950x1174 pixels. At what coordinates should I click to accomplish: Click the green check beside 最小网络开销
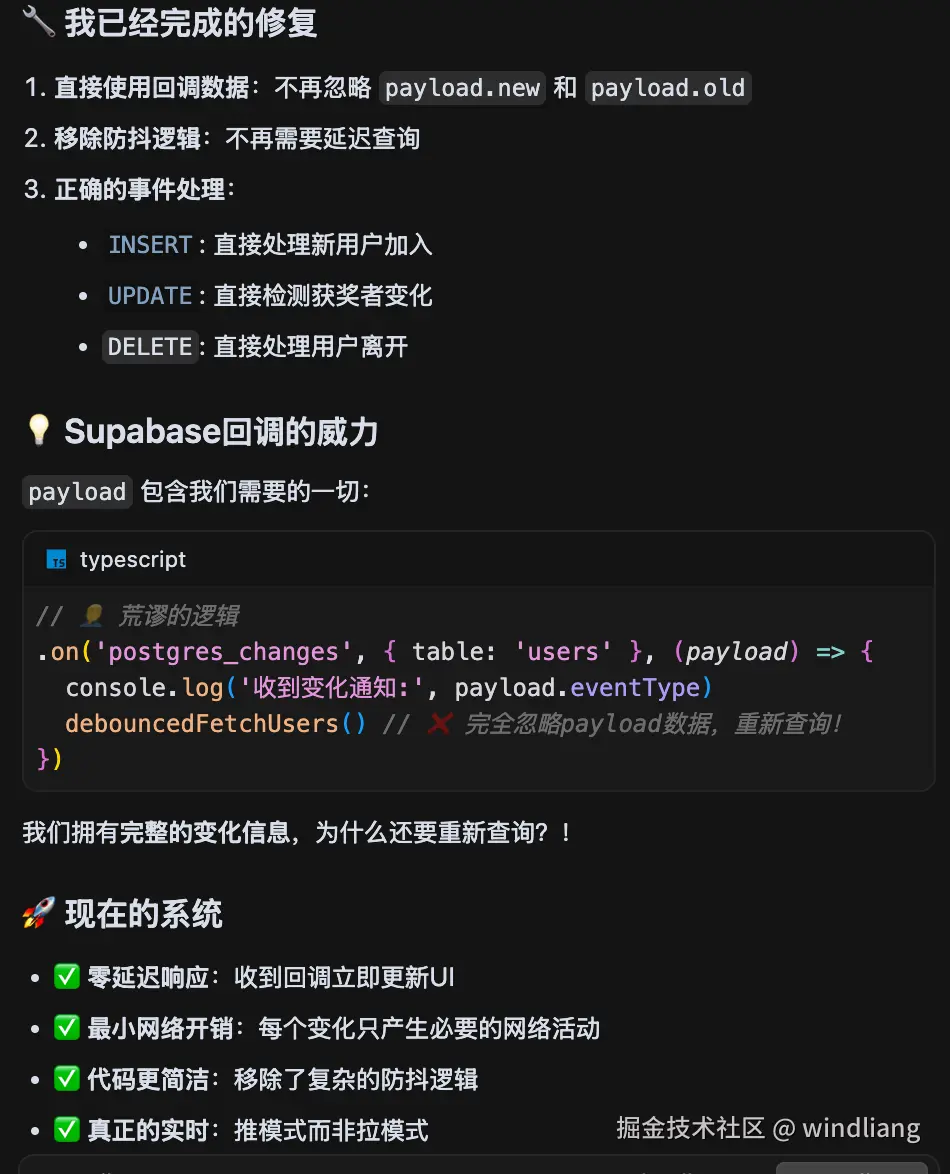(67, 1028)
